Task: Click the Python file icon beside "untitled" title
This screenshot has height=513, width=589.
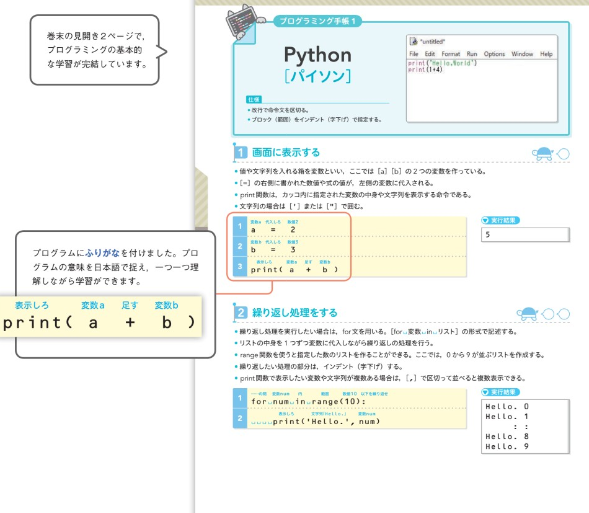Action: coord(414,41)
